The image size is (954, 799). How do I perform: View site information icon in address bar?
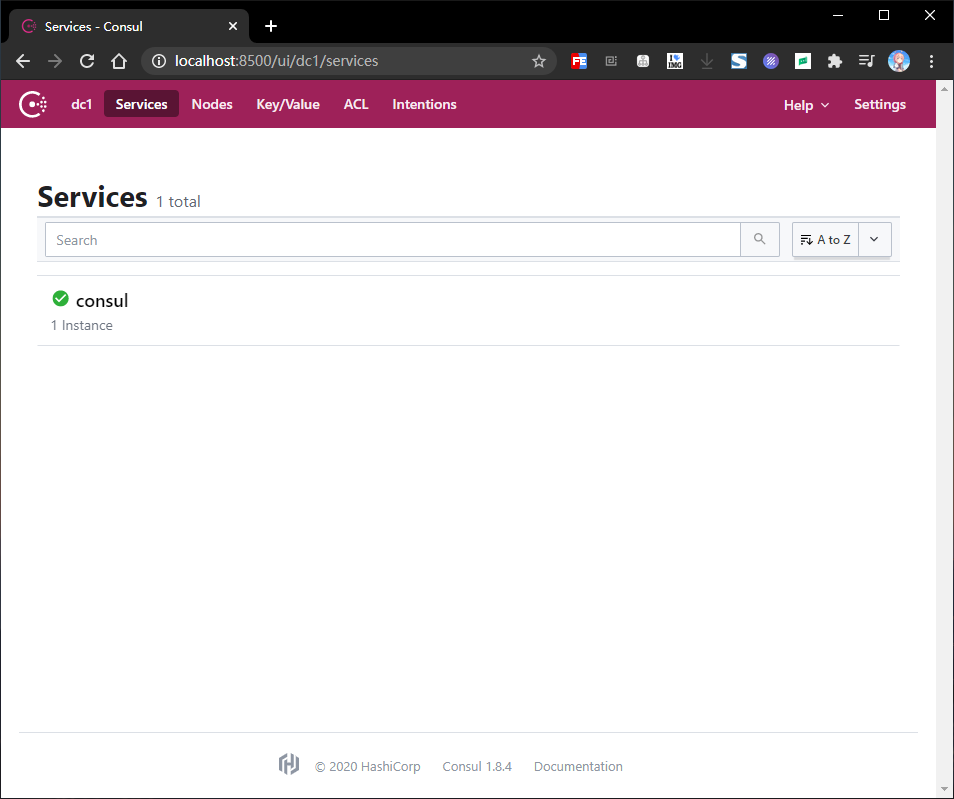pos(159,61)
